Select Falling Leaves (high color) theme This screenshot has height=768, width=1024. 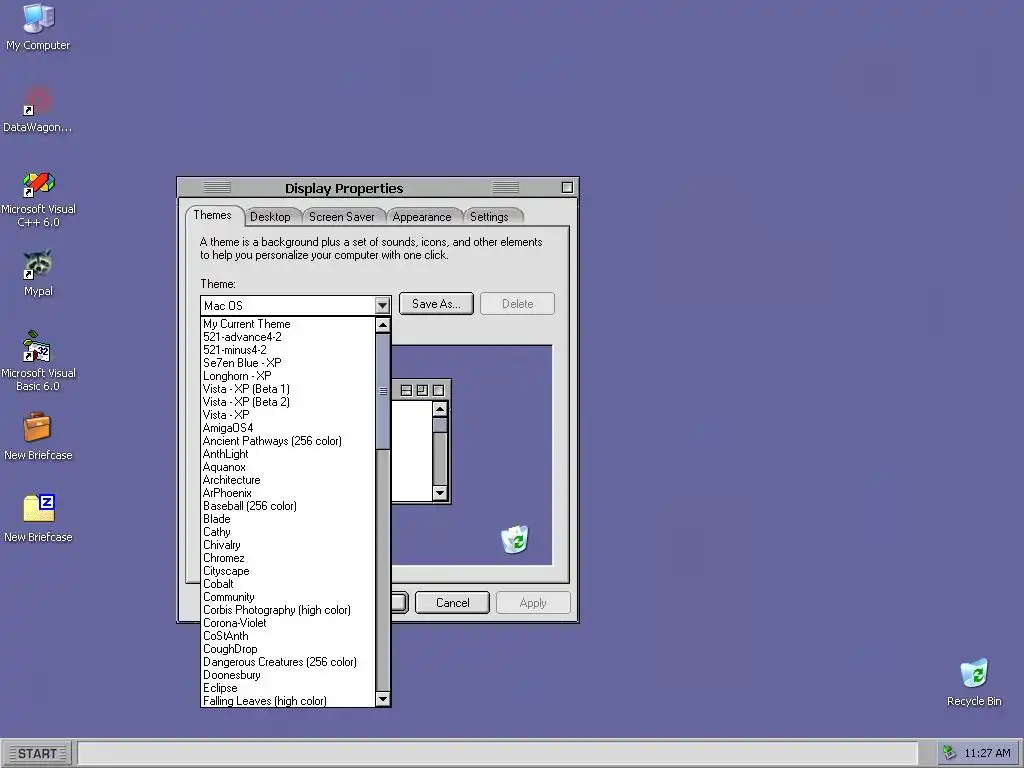288,701
